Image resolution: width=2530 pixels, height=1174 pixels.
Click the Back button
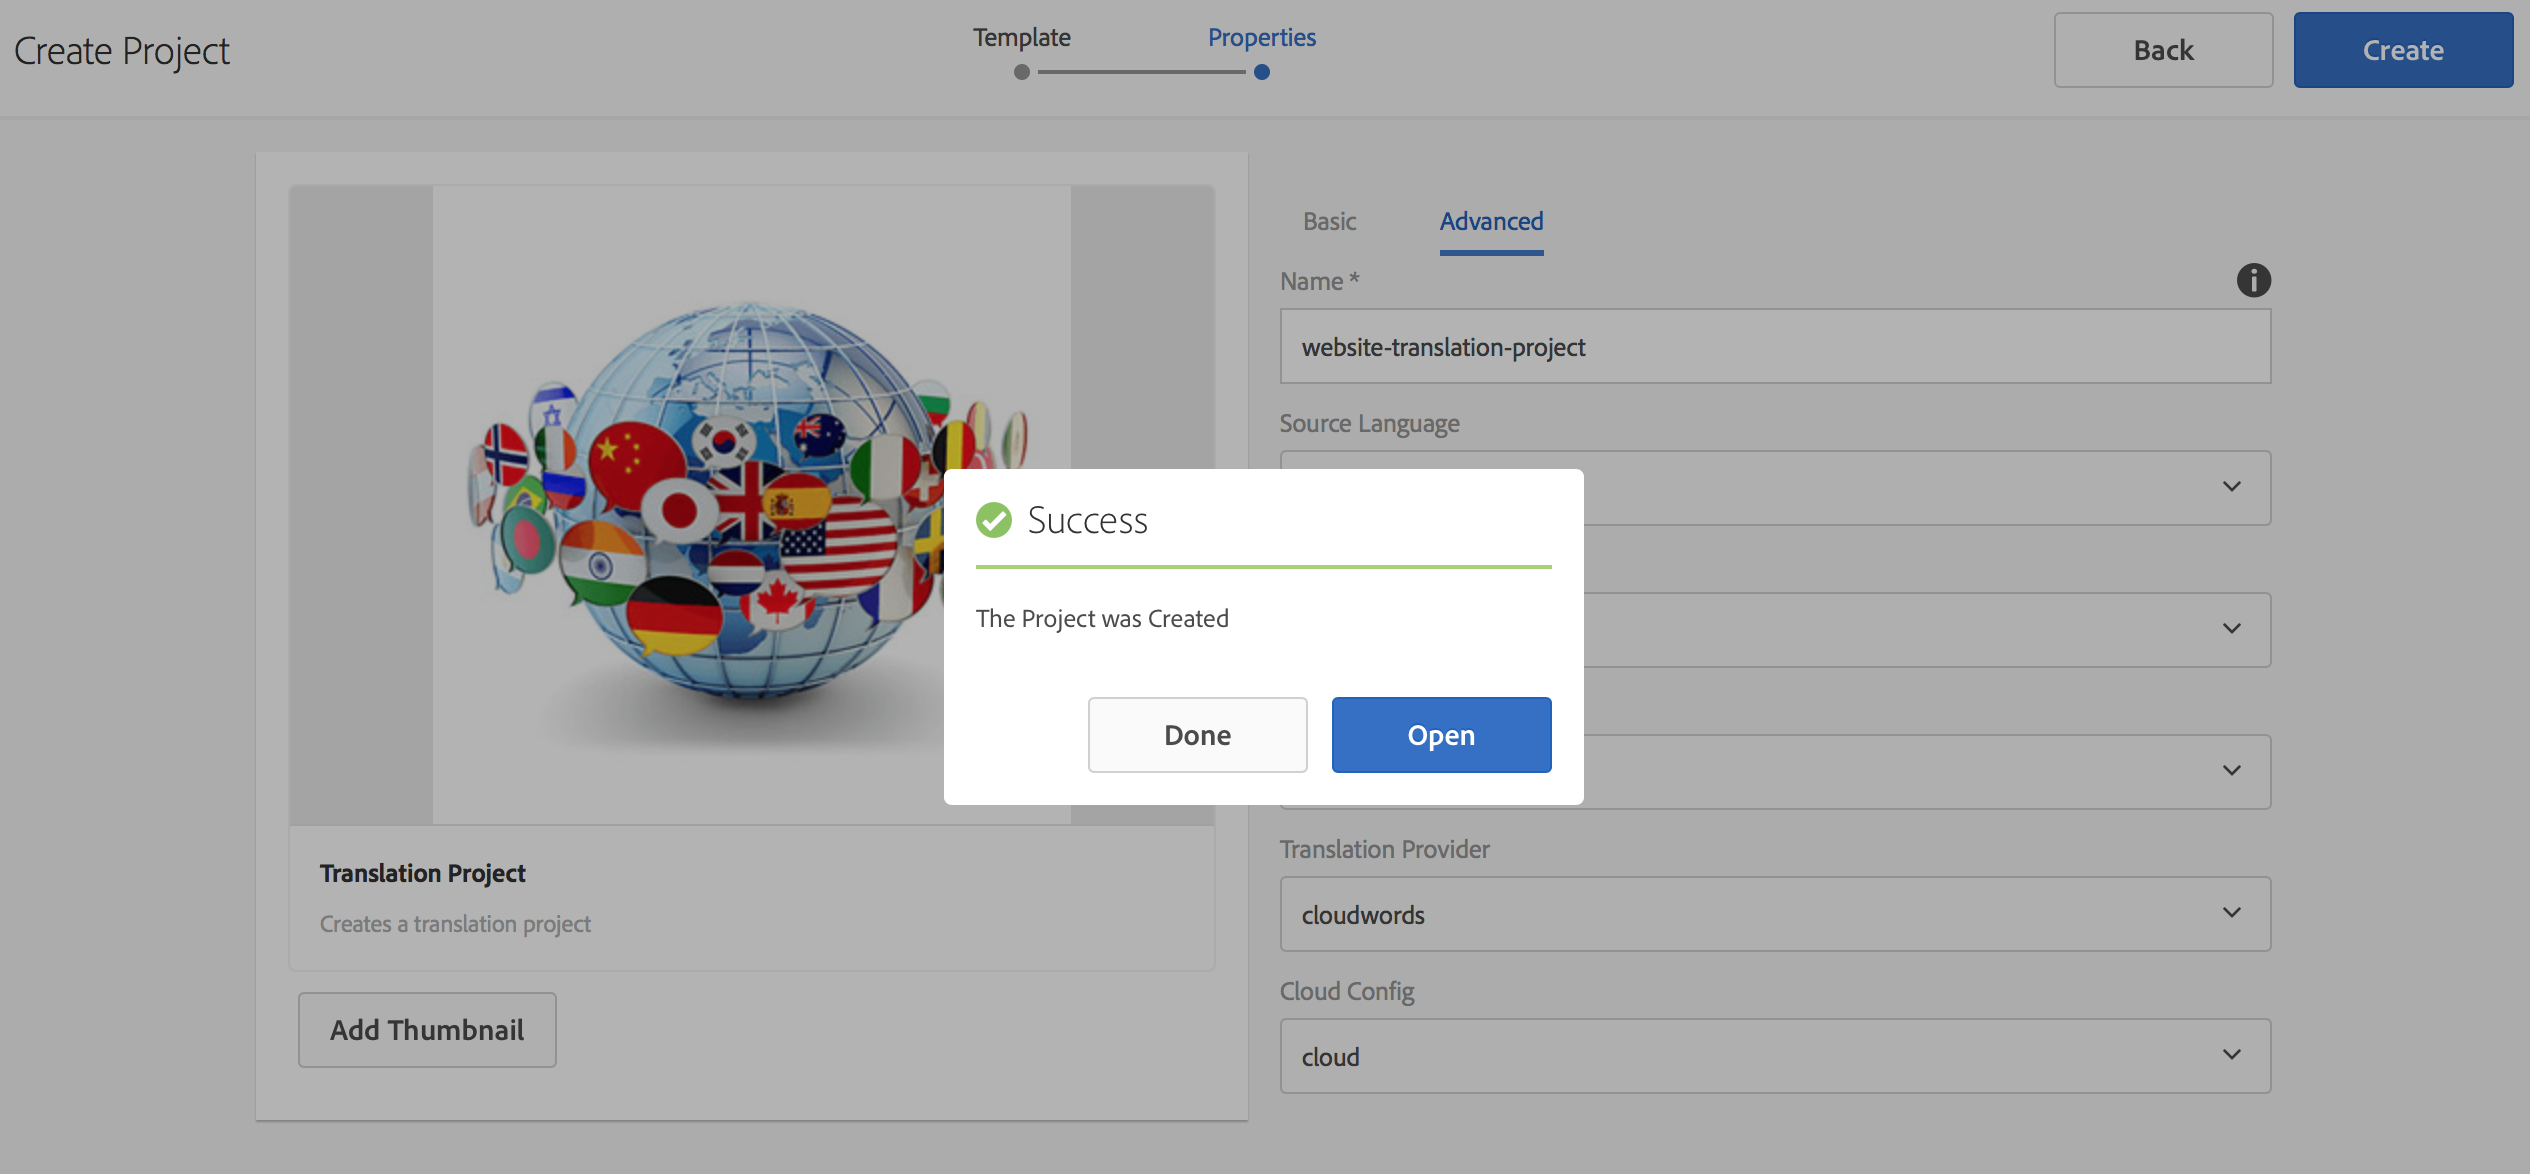click(2163, 50)
